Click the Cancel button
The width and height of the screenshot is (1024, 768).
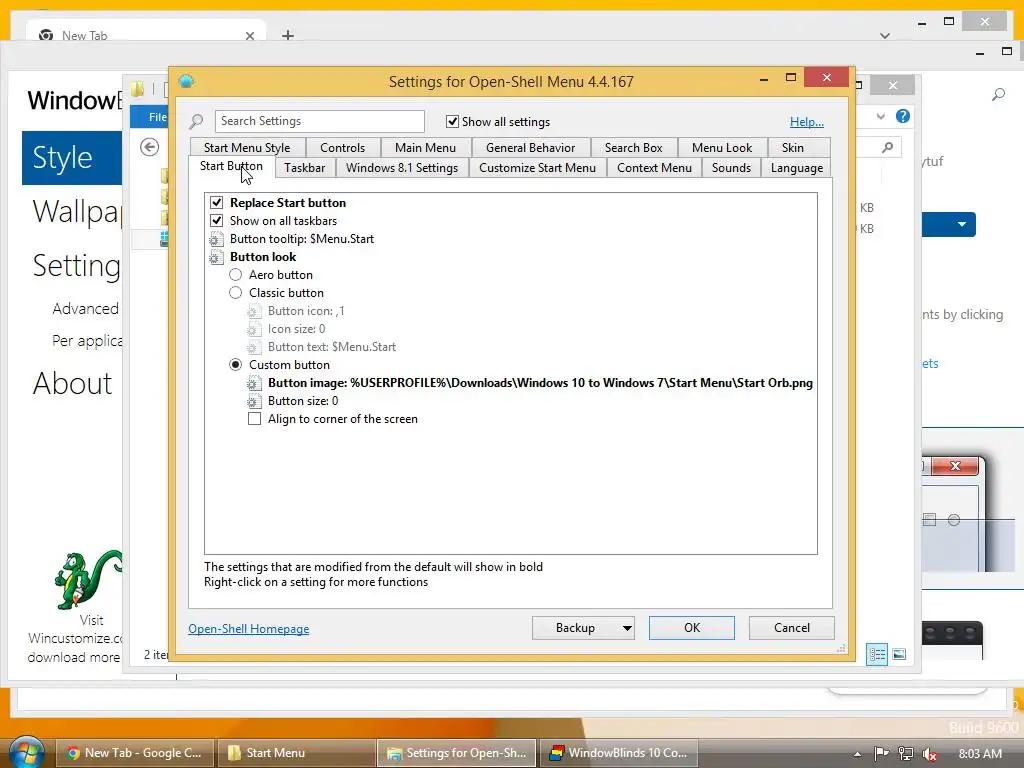[x=792, y=628]
